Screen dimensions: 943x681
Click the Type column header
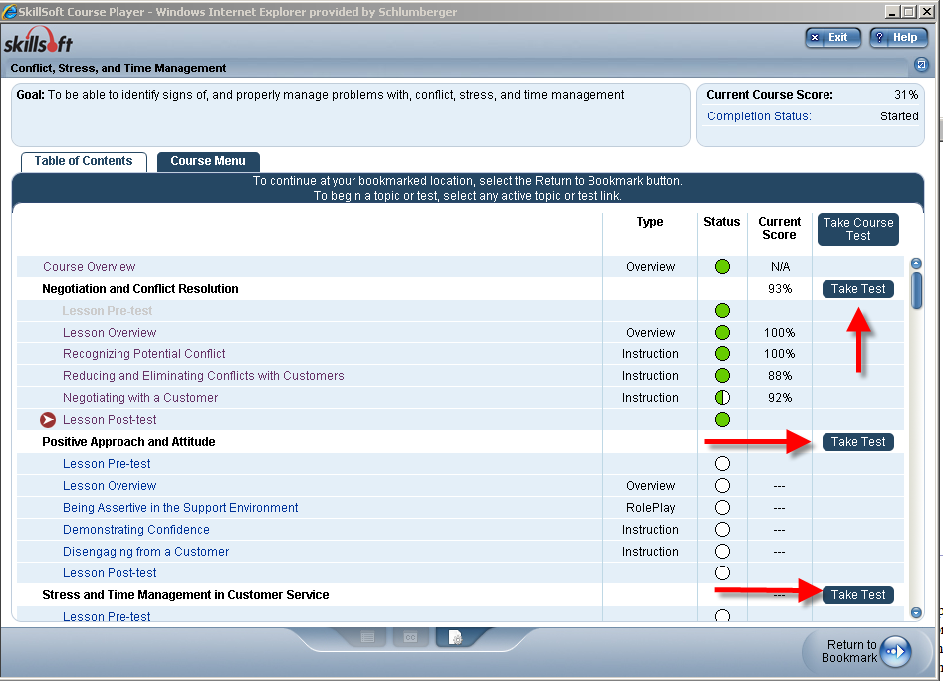coord(650,222)
